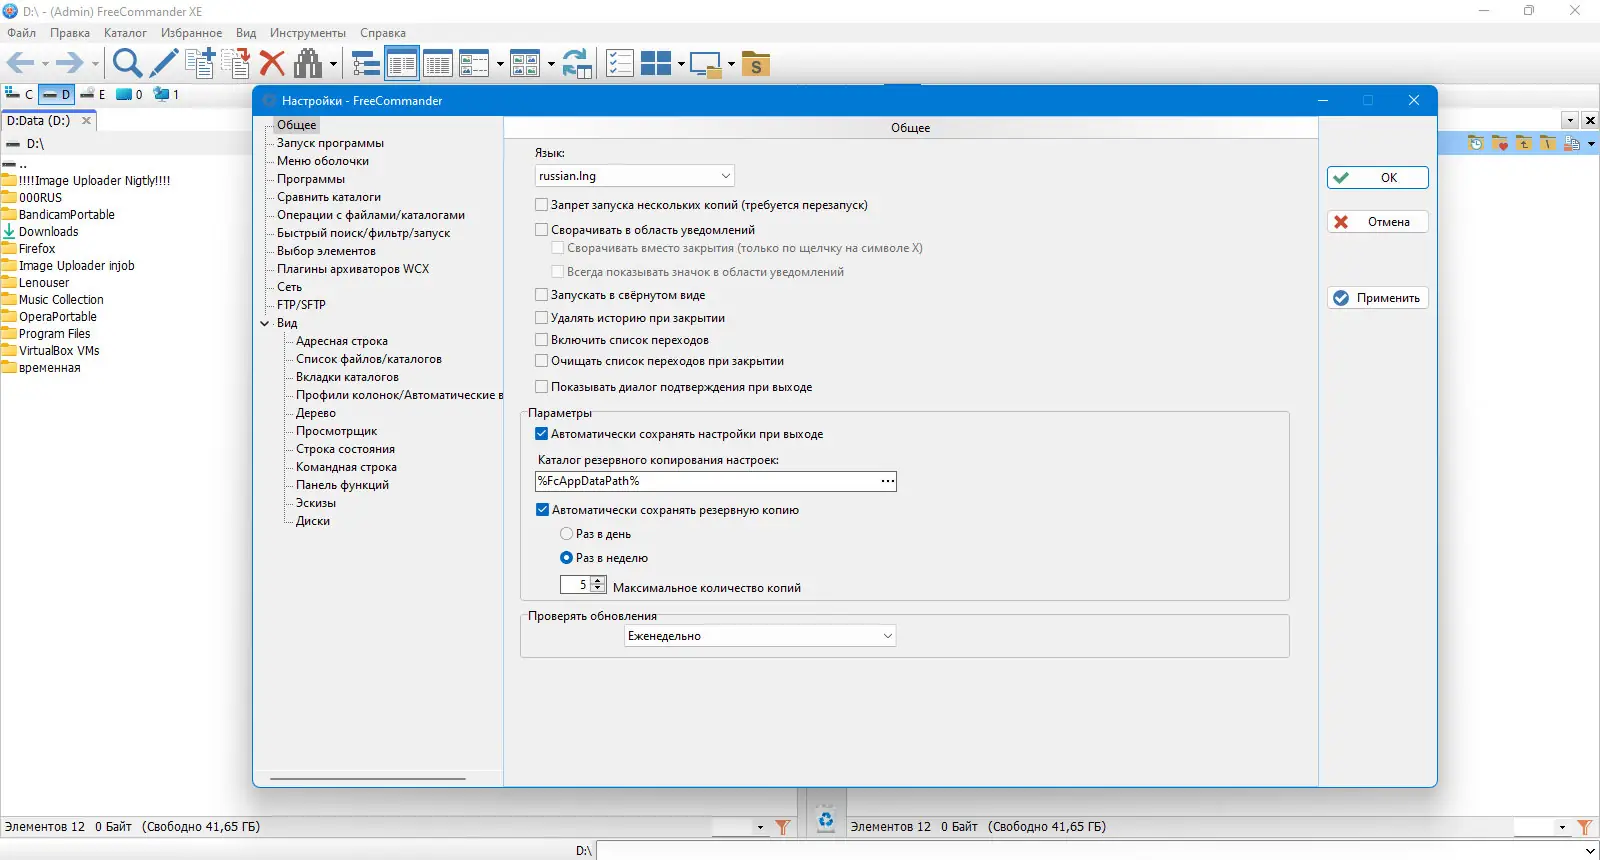Open the four-tile layout dropdown arrow

click(x=681, y=65)
